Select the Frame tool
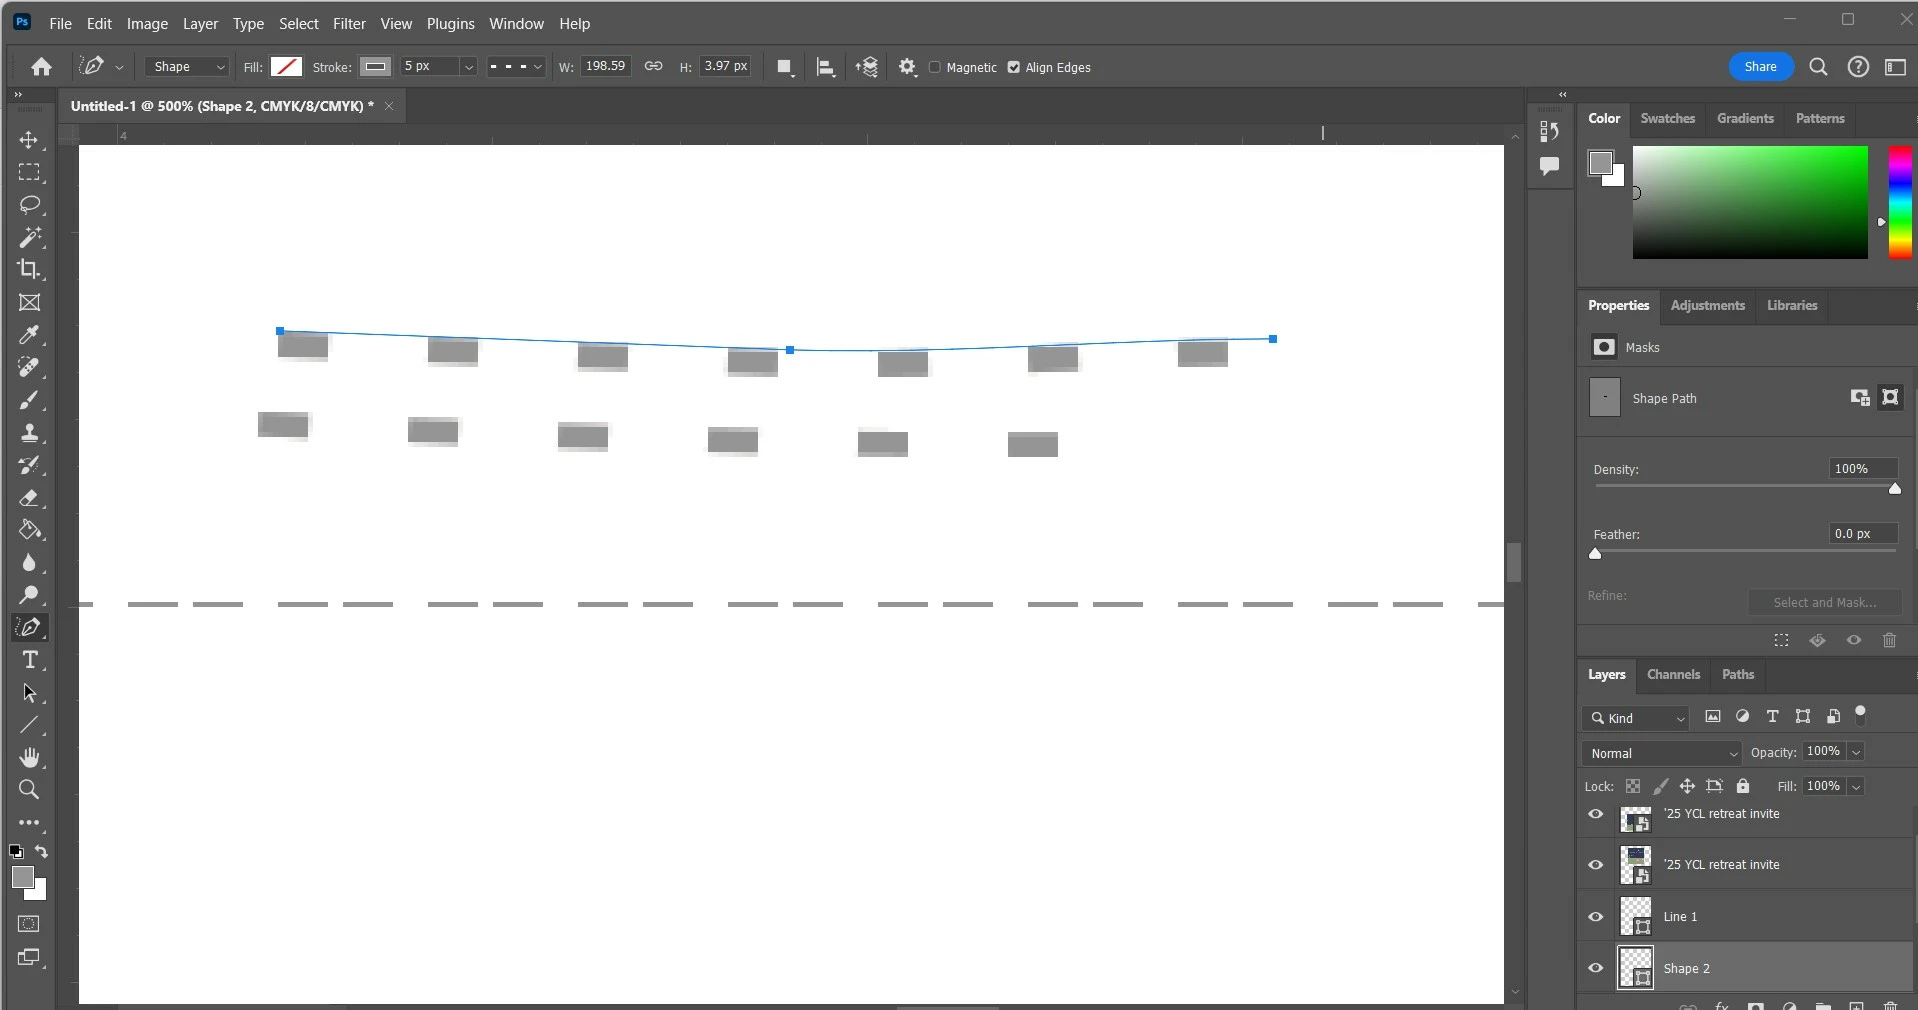Screen dimensions: 1918x1010 click(x=29, y=302)
